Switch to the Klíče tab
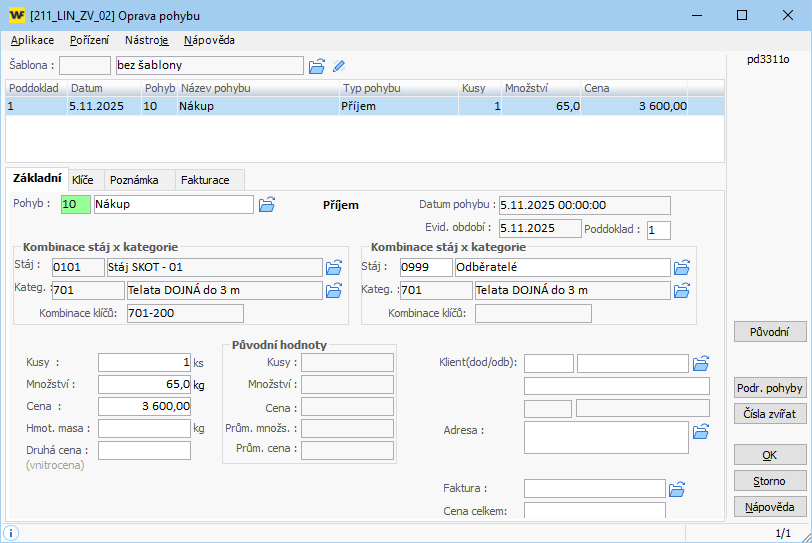Image resolution: width=812 pixels, height=543 pixels. click(x=83, y=180)
